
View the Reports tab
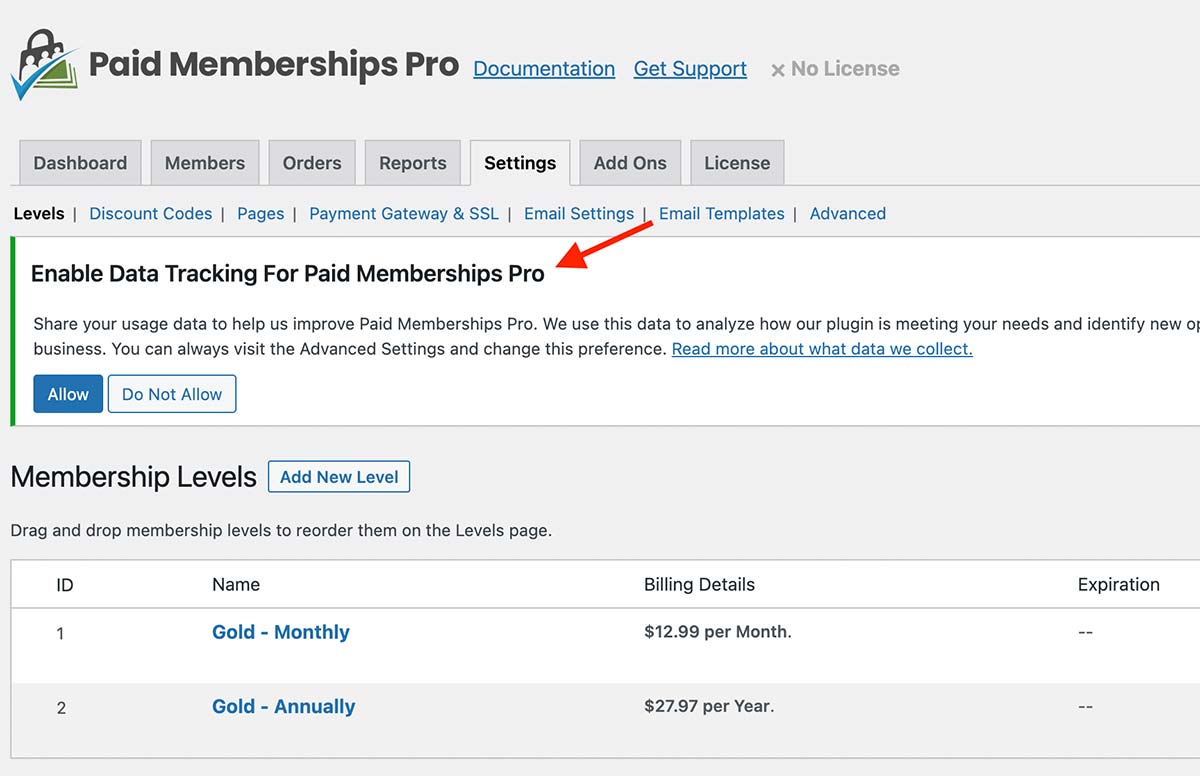click(412, 162)
